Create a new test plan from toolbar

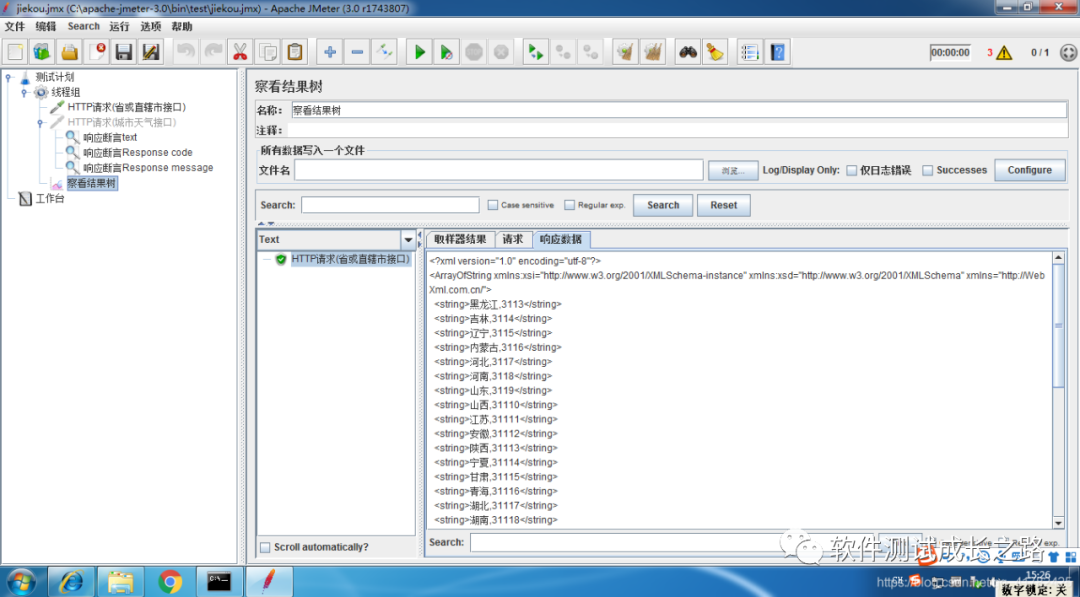tap(15, 52)
